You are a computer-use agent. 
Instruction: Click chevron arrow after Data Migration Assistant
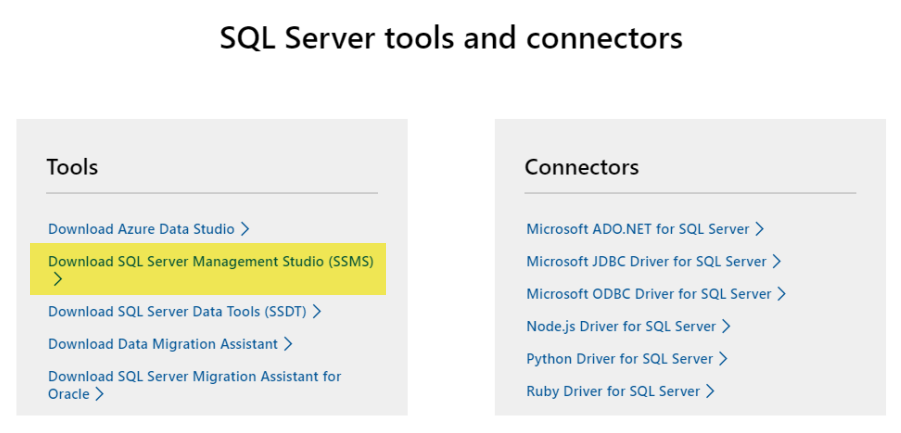[288, 344]
